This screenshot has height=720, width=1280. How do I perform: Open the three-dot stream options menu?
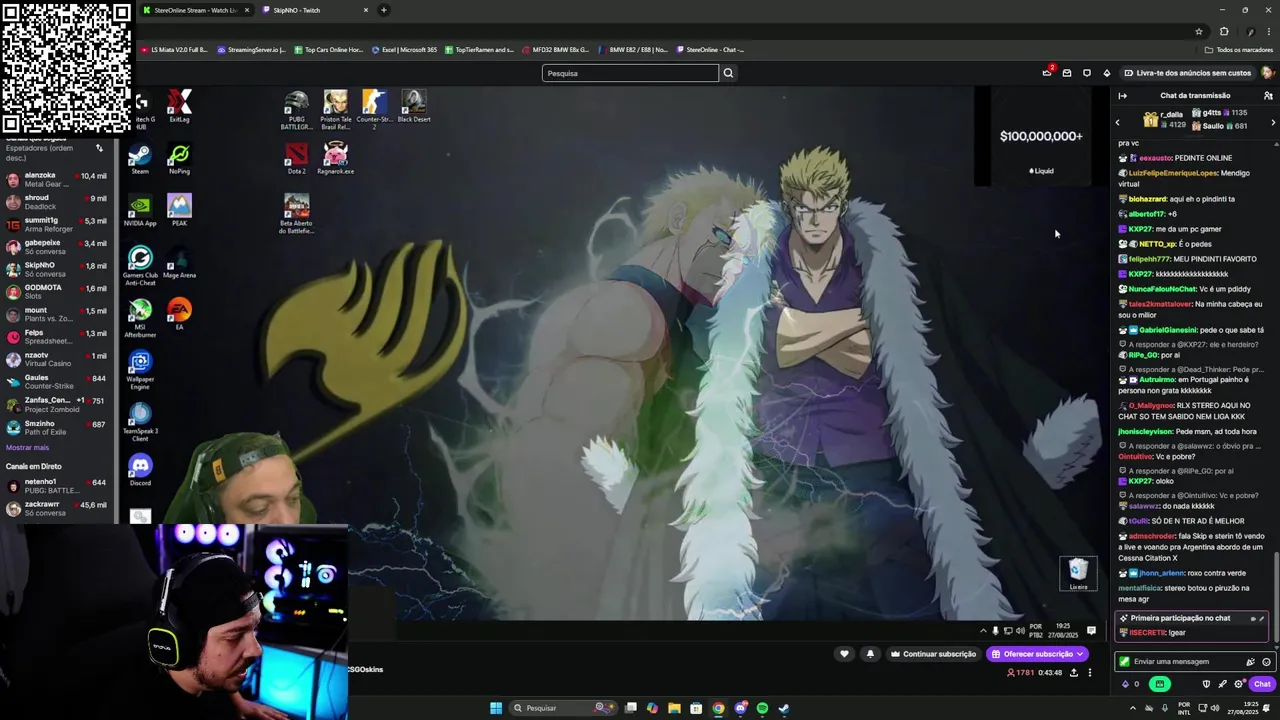pyautogui.click(x=1090, y=673)
